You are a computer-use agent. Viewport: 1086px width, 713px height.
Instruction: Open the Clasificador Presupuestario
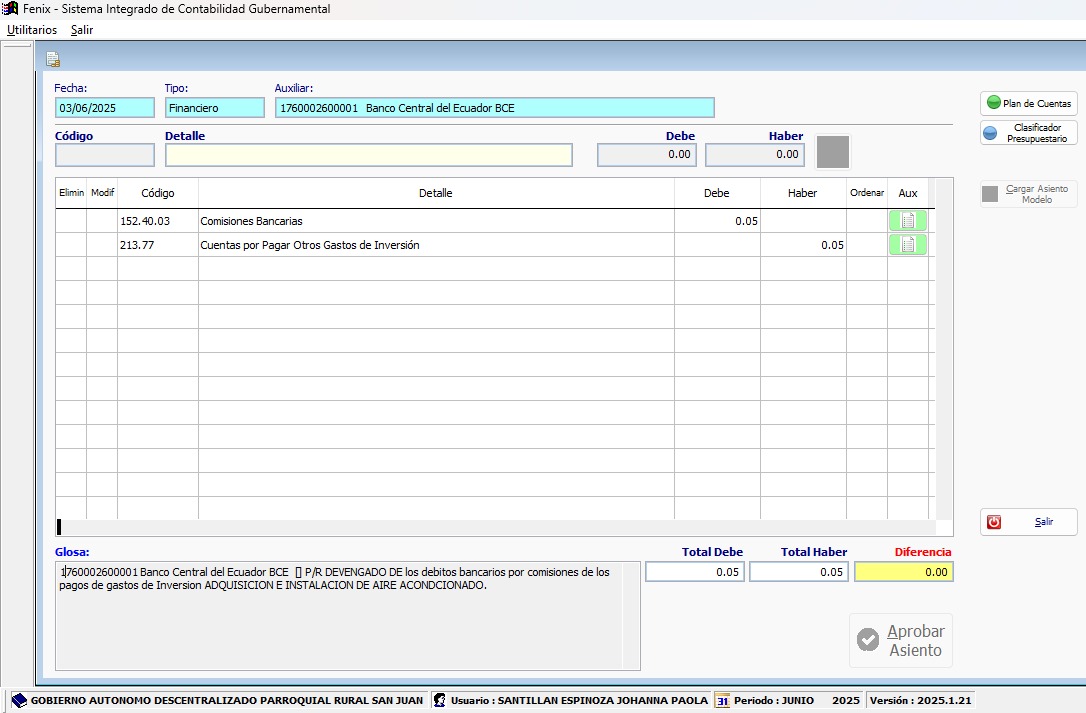[x=1028, y=133]
